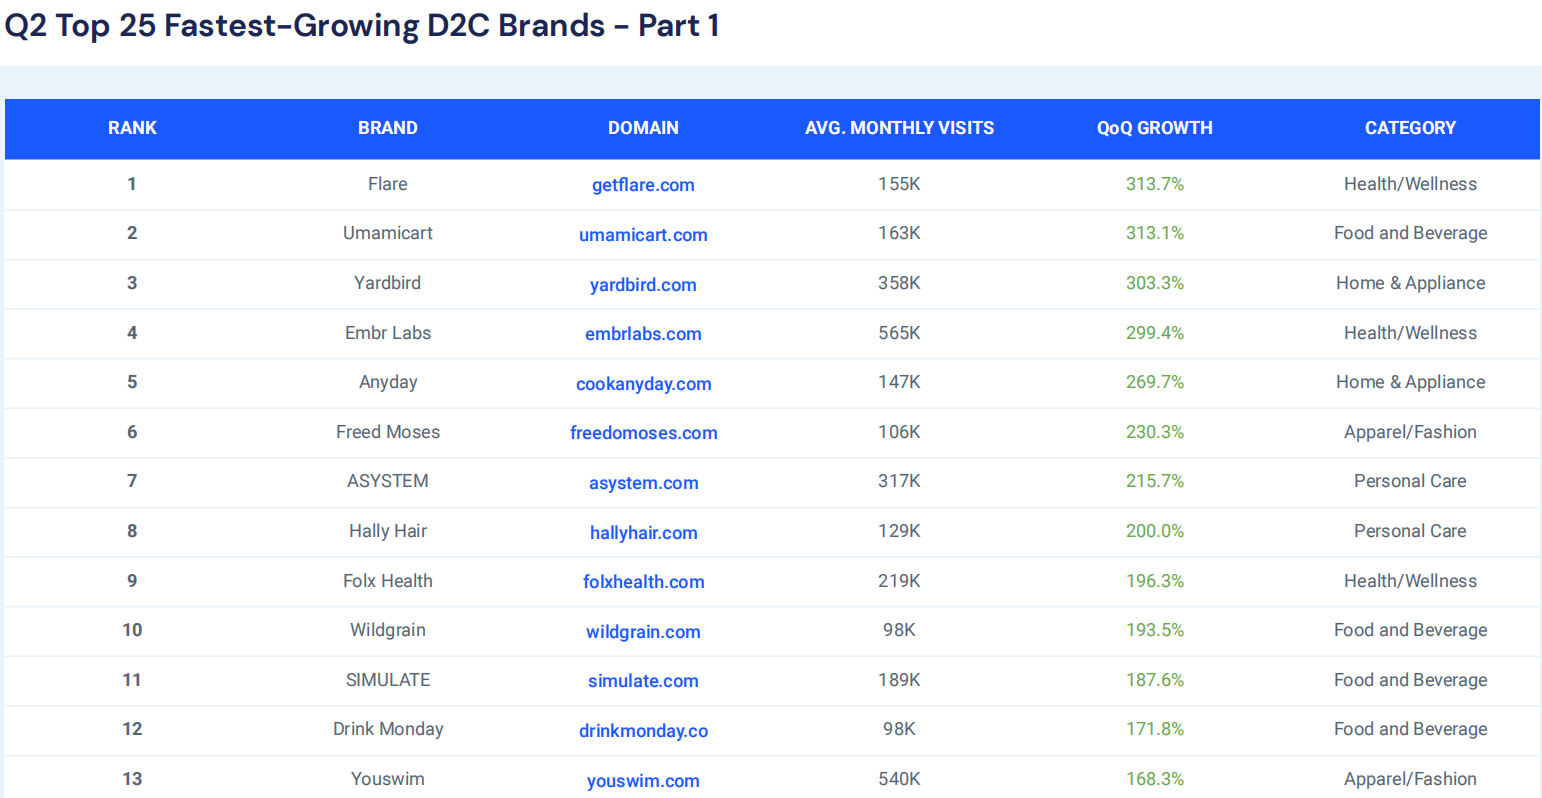Click the AVG. MONTHLY VISITS header
The width and height of the screenshot is (1542, 798).
(899, 128)
